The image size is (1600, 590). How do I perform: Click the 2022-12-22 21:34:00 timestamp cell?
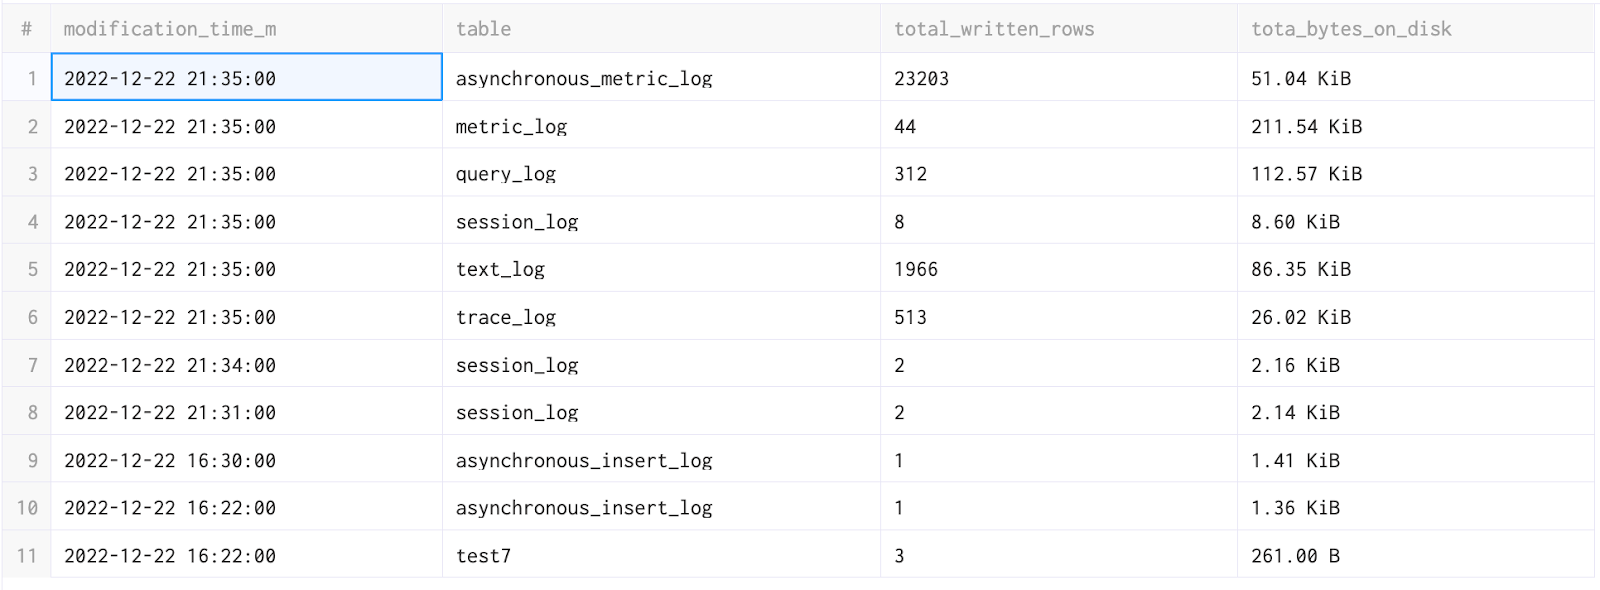pos(170,365)
